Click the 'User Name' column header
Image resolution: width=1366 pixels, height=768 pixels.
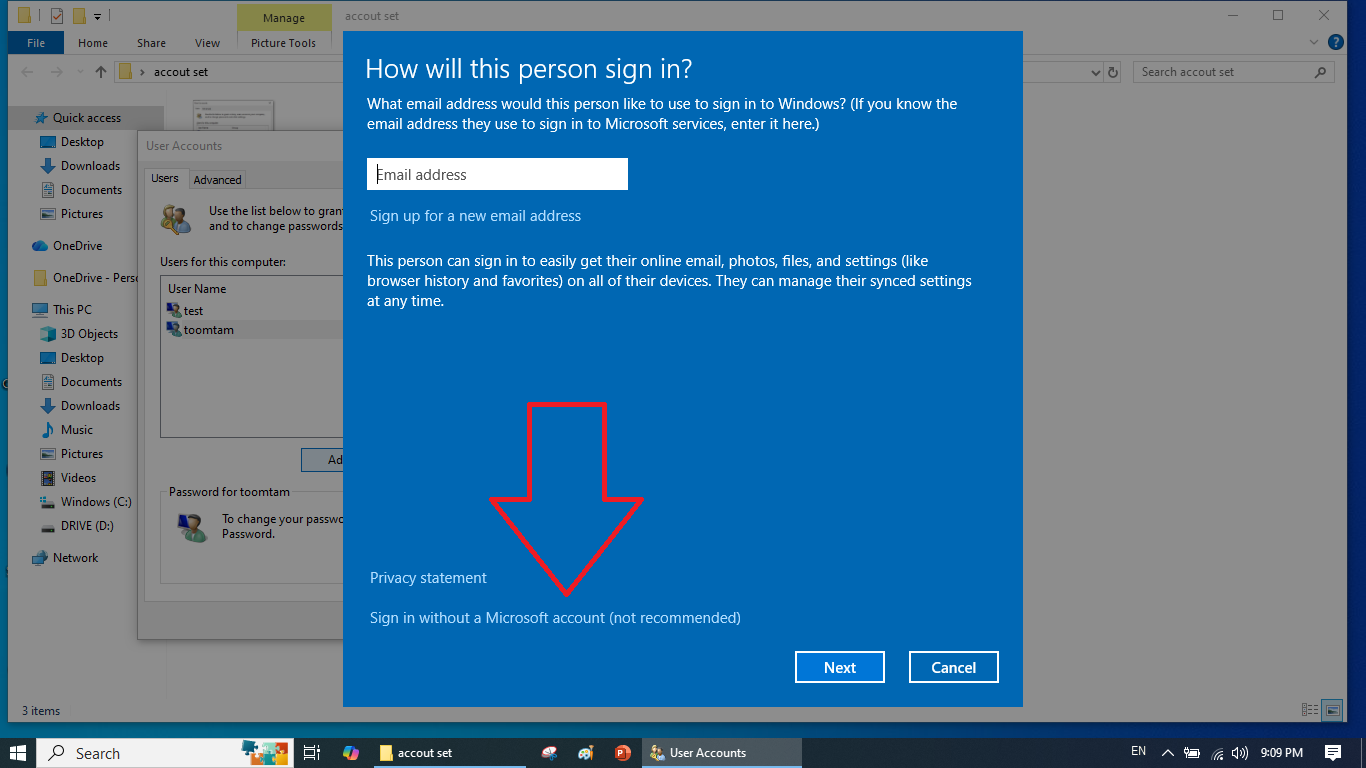click(x=197, y=289)
